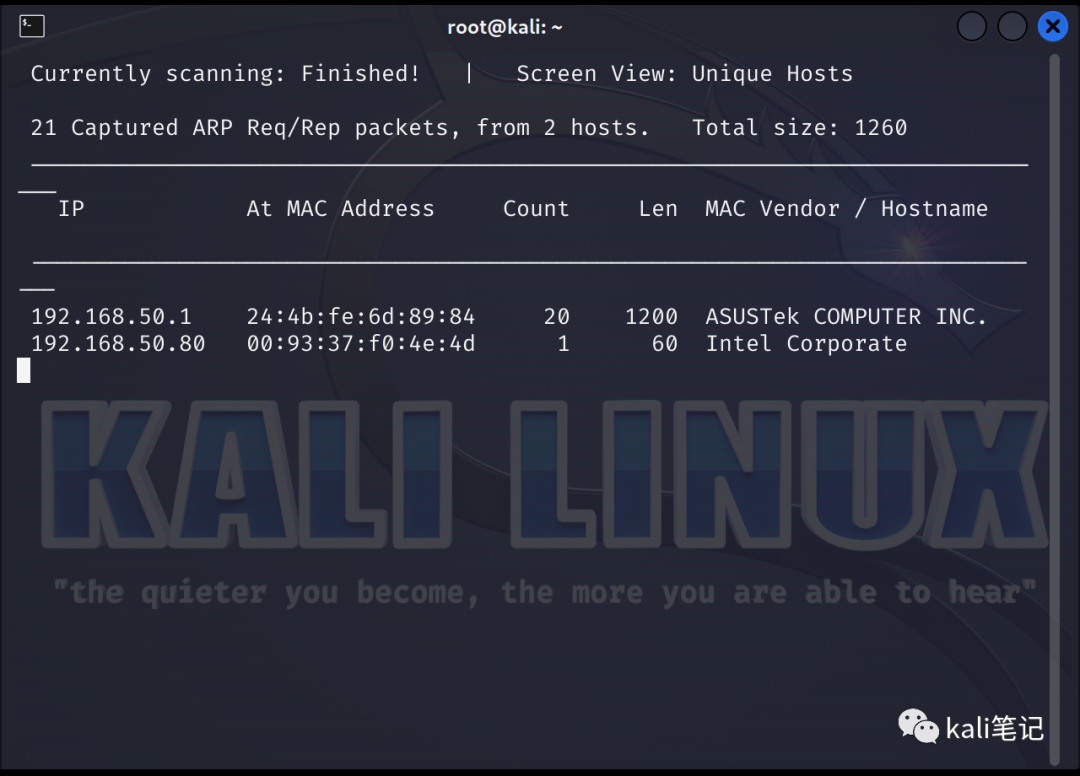This screenshot has height=776, width=1080.
Task: Click the 'Count' column header
Action: pos(536,209)
